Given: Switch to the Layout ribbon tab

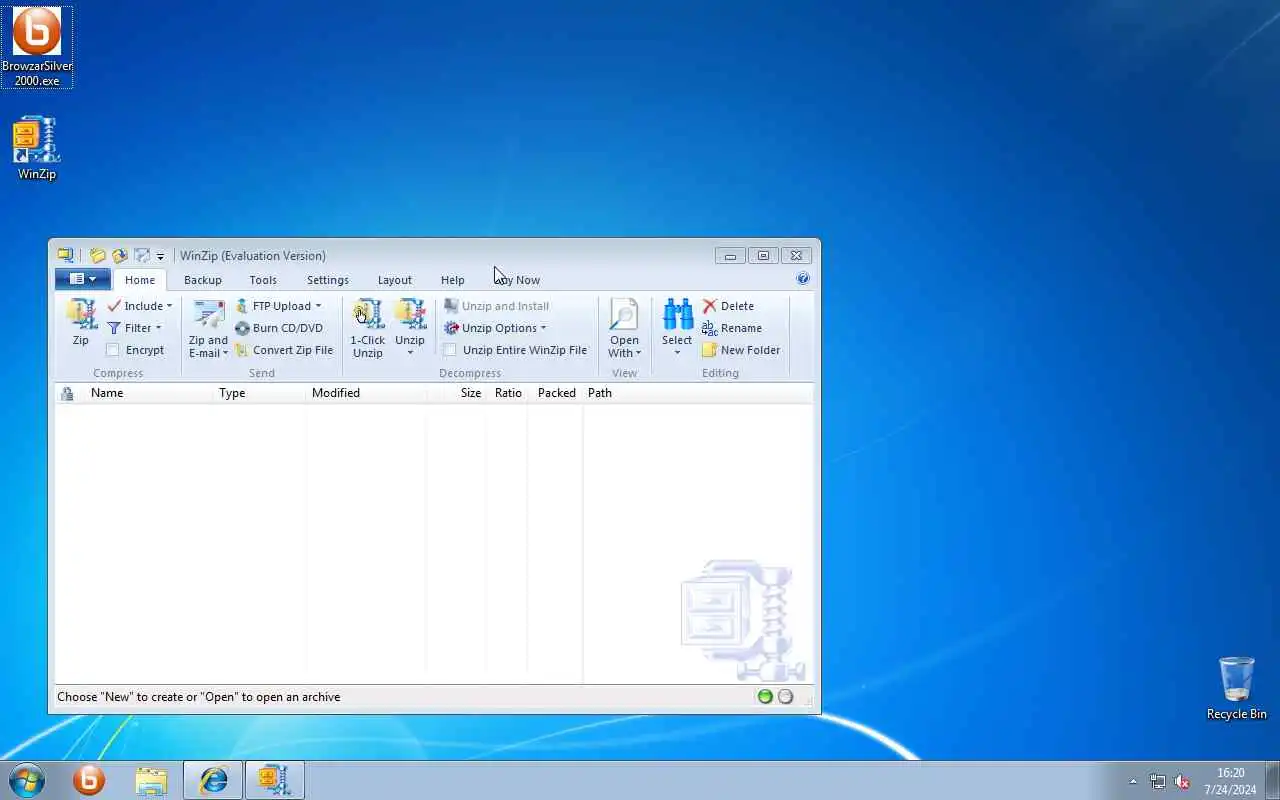Looking at the screenshot, I should click(x=395, y=280).
